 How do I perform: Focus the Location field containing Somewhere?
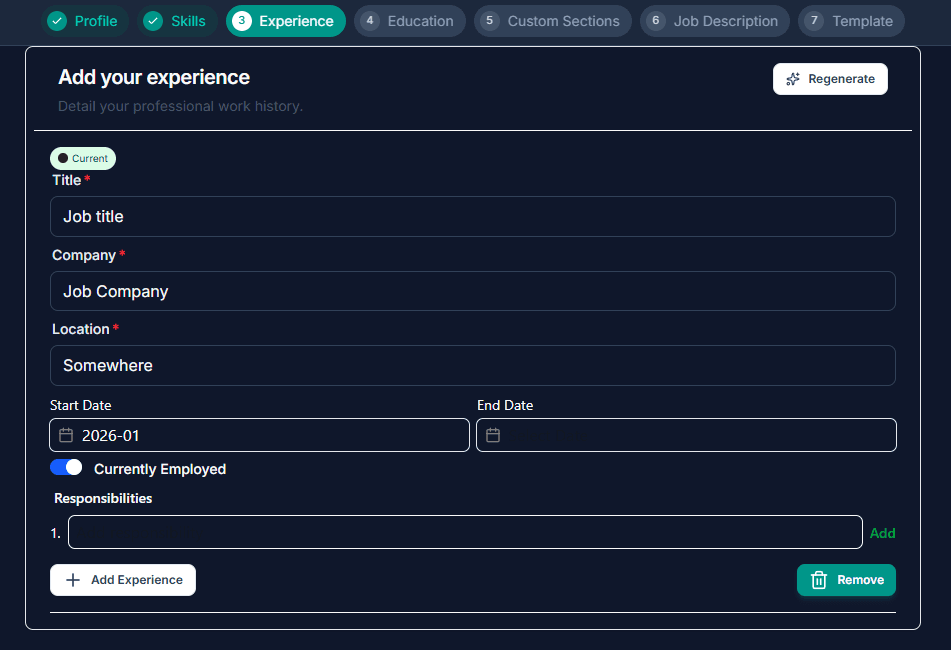[x=472, y=366]
